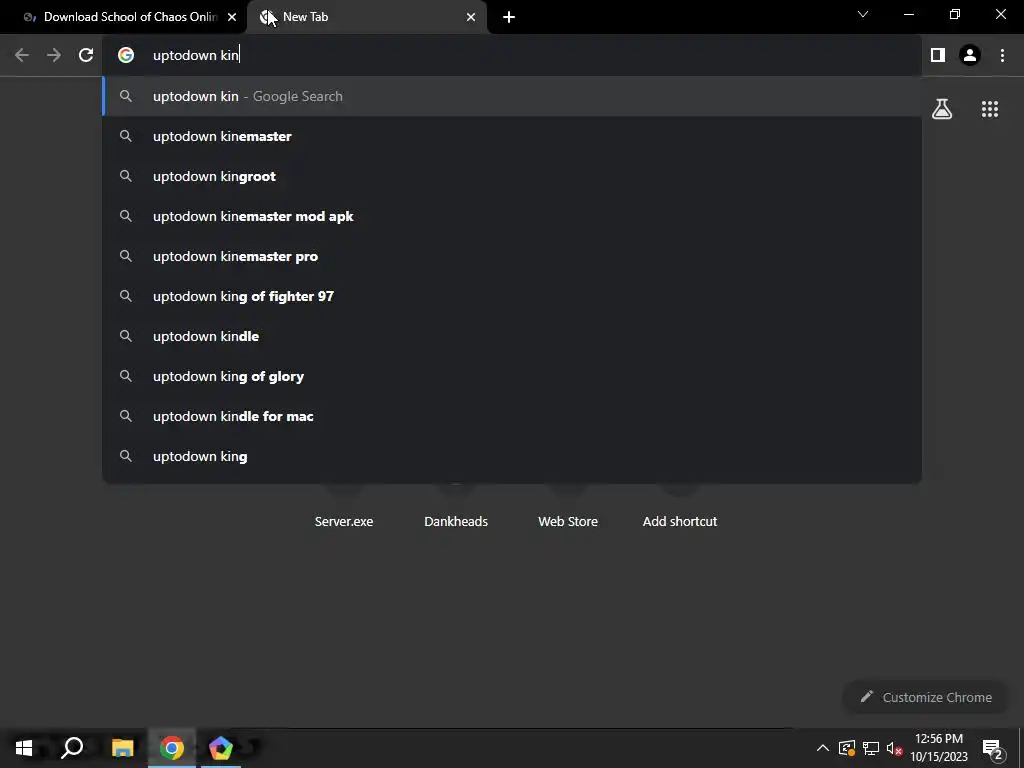Go forward using the forward arrow

pyautogui.click(x=54, y=55)
